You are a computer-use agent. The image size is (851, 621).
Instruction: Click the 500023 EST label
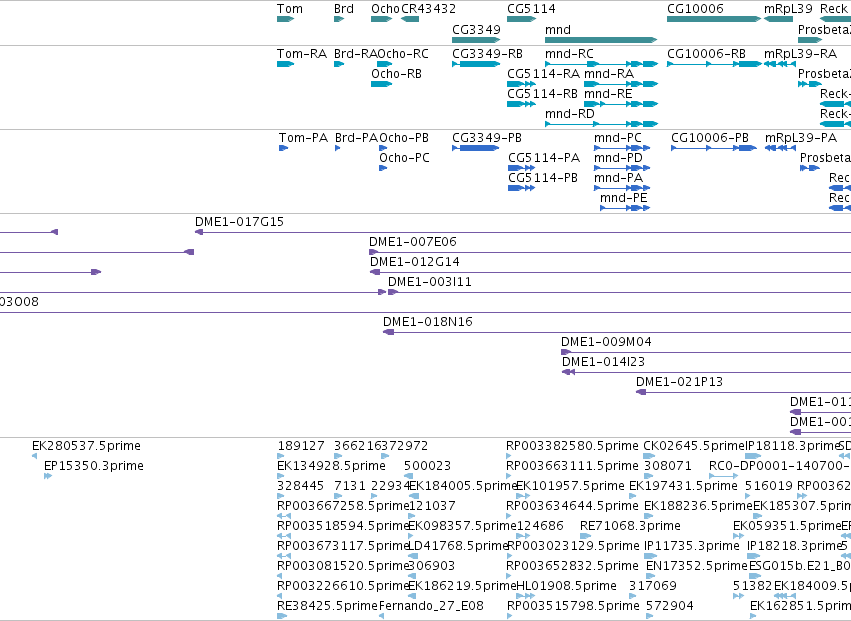tap(427, 466)
